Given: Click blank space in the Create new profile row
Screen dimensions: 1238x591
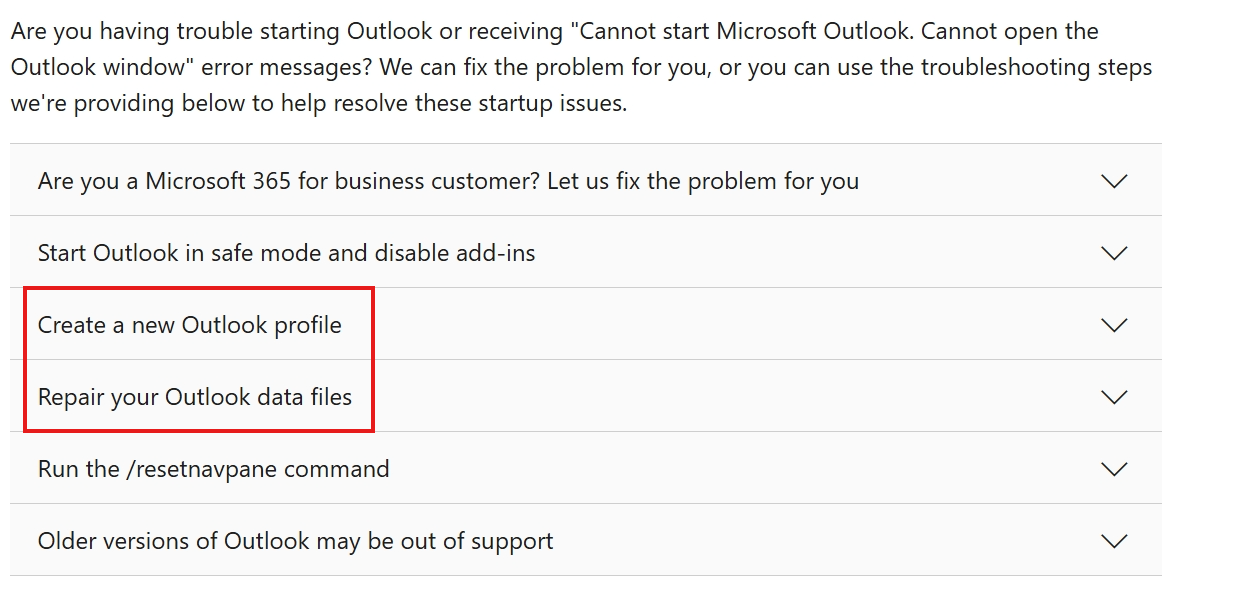Looking at the screenshot, I should point(700,325).
